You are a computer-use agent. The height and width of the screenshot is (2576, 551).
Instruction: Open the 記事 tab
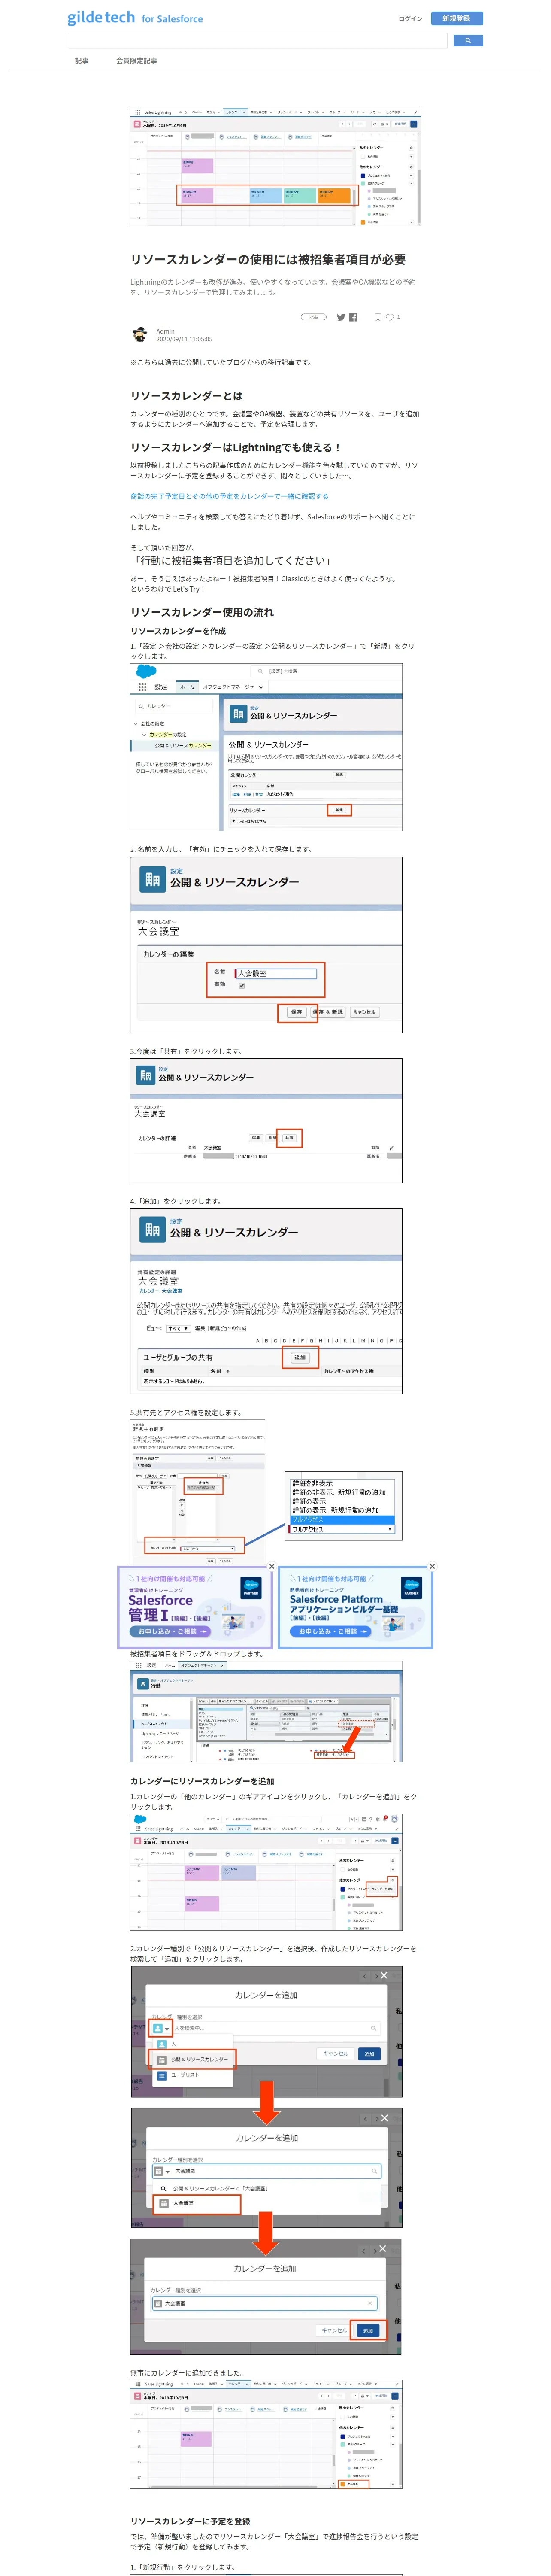click(82, 61)
